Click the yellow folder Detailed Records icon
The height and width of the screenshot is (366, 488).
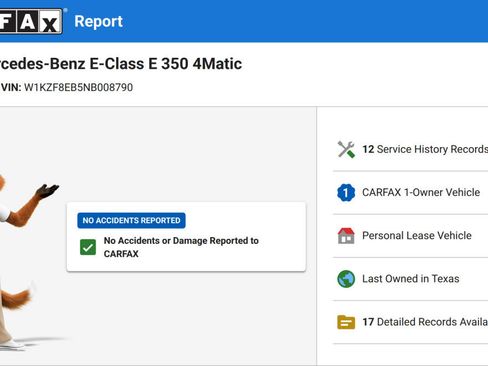pos(346,322)
